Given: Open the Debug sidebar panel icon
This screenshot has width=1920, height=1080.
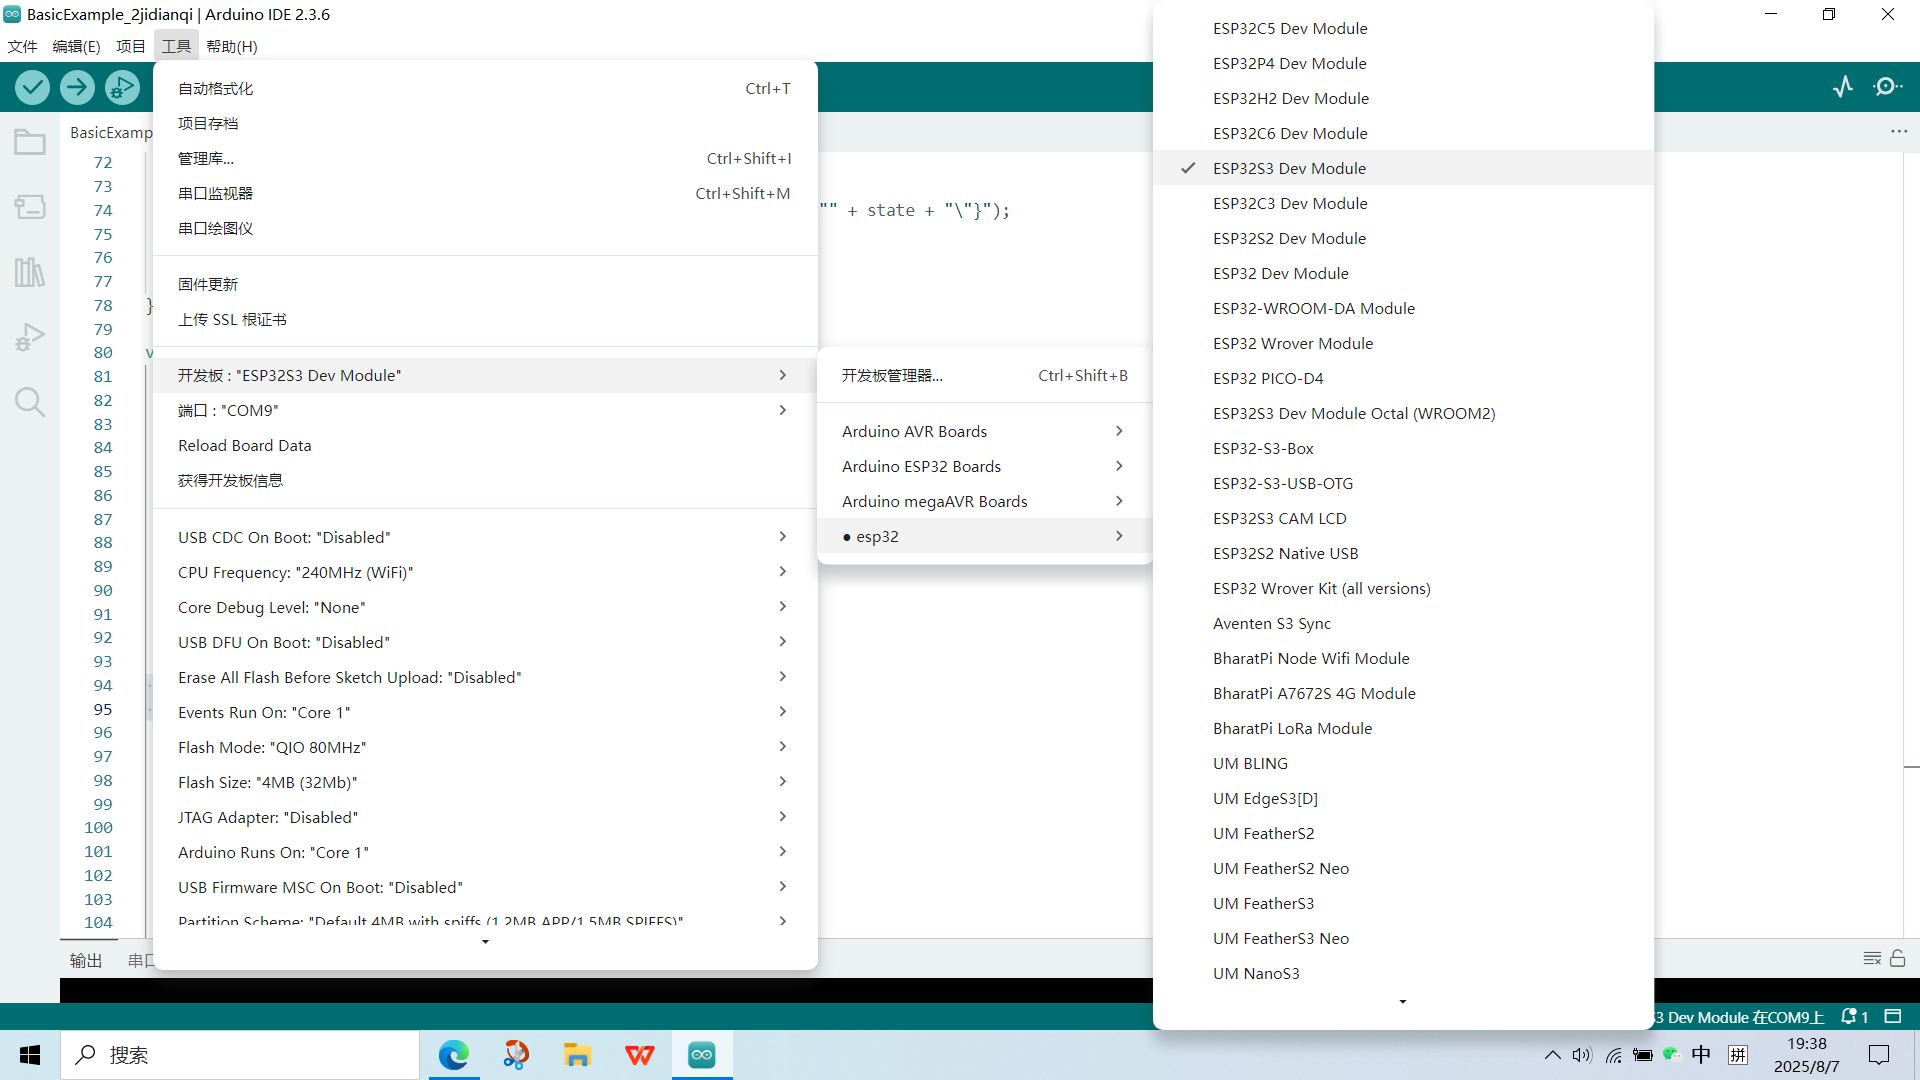Looking at the screenshot, I should pyautogui.click(x=30, y=337).
